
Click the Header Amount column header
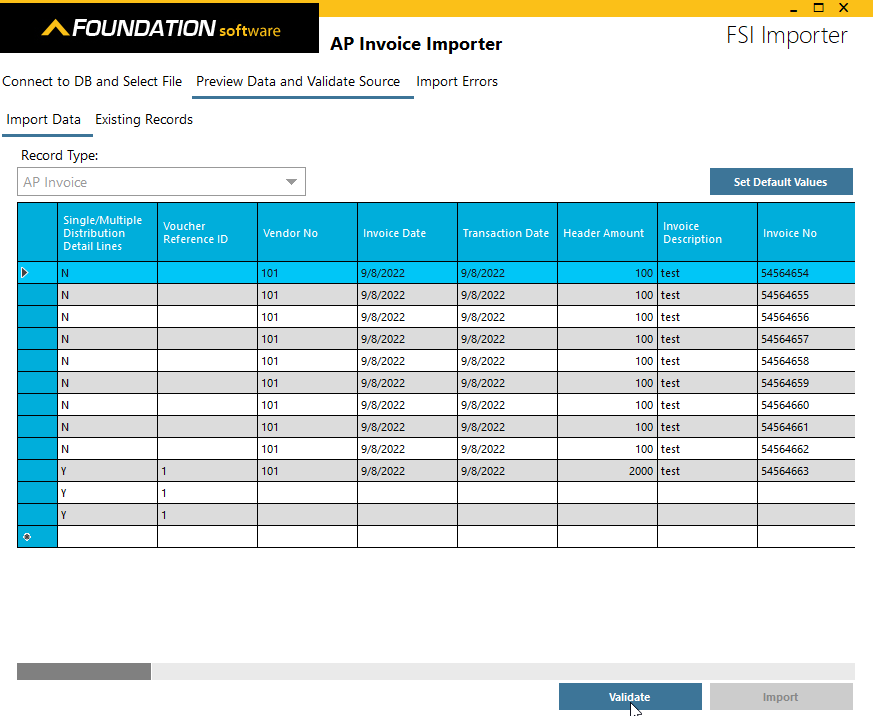[x=607, y=232]
